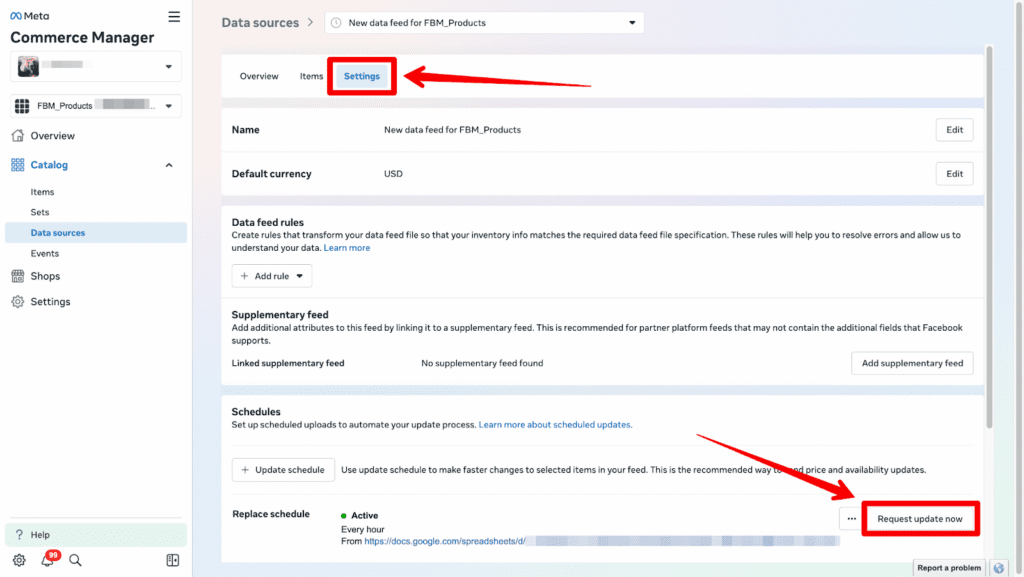
Task: Click the FBM_Products catalog grid icon
Action: point(22,106)
